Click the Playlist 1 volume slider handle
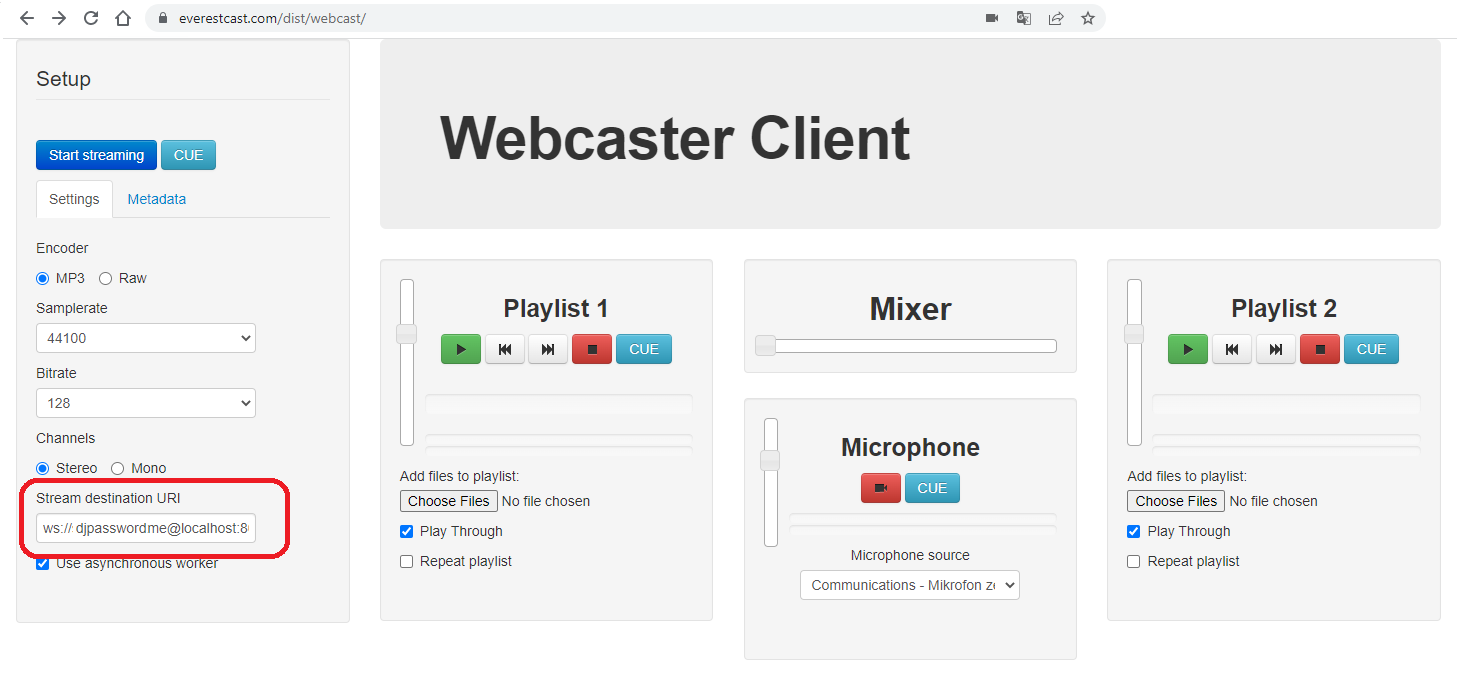Screen dimensions: 1457x681 (x=407, y=334)
